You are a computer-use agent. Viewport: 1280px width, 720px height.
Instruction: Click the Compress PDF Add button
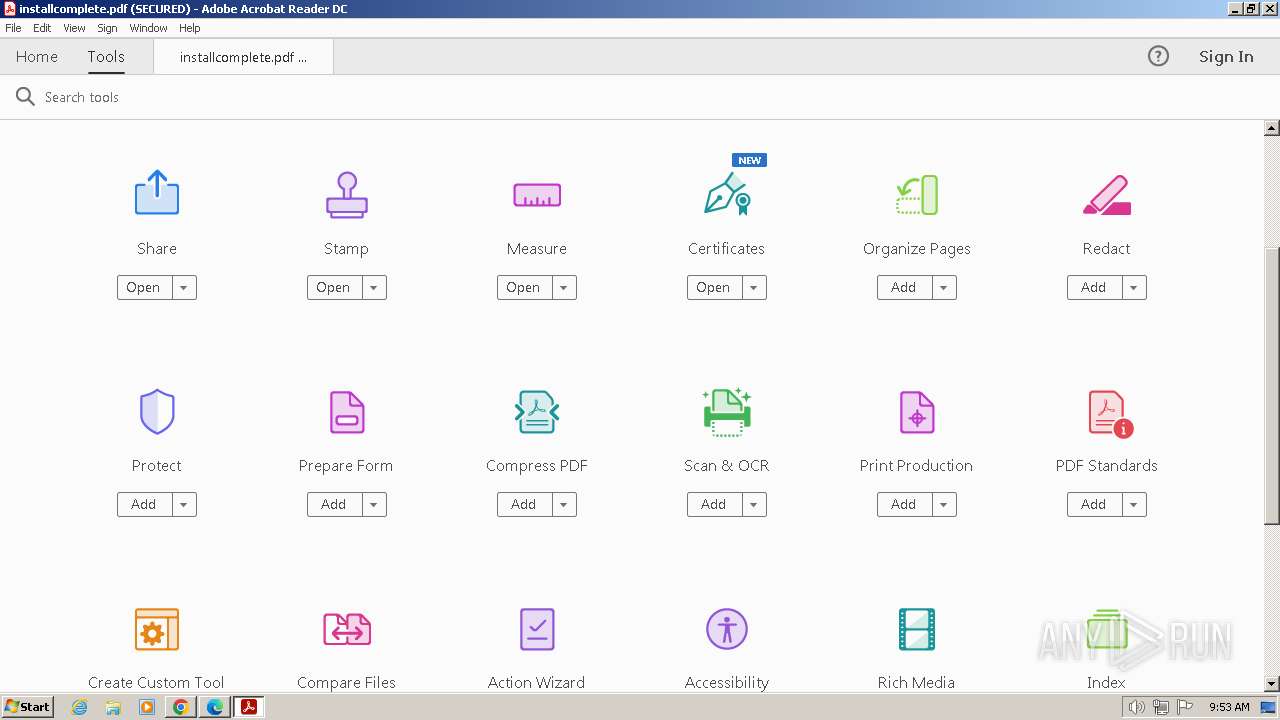(x=524, y=505)
